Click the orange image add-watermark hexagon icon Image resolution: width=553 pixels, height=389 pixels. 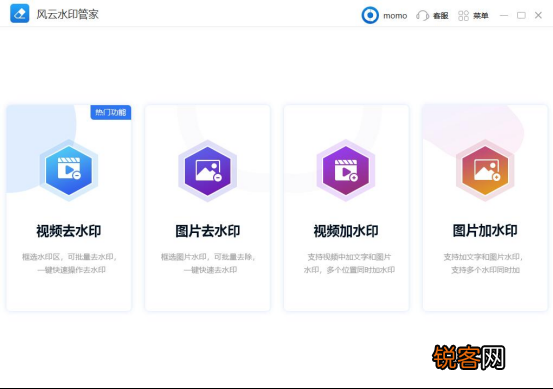485,171
